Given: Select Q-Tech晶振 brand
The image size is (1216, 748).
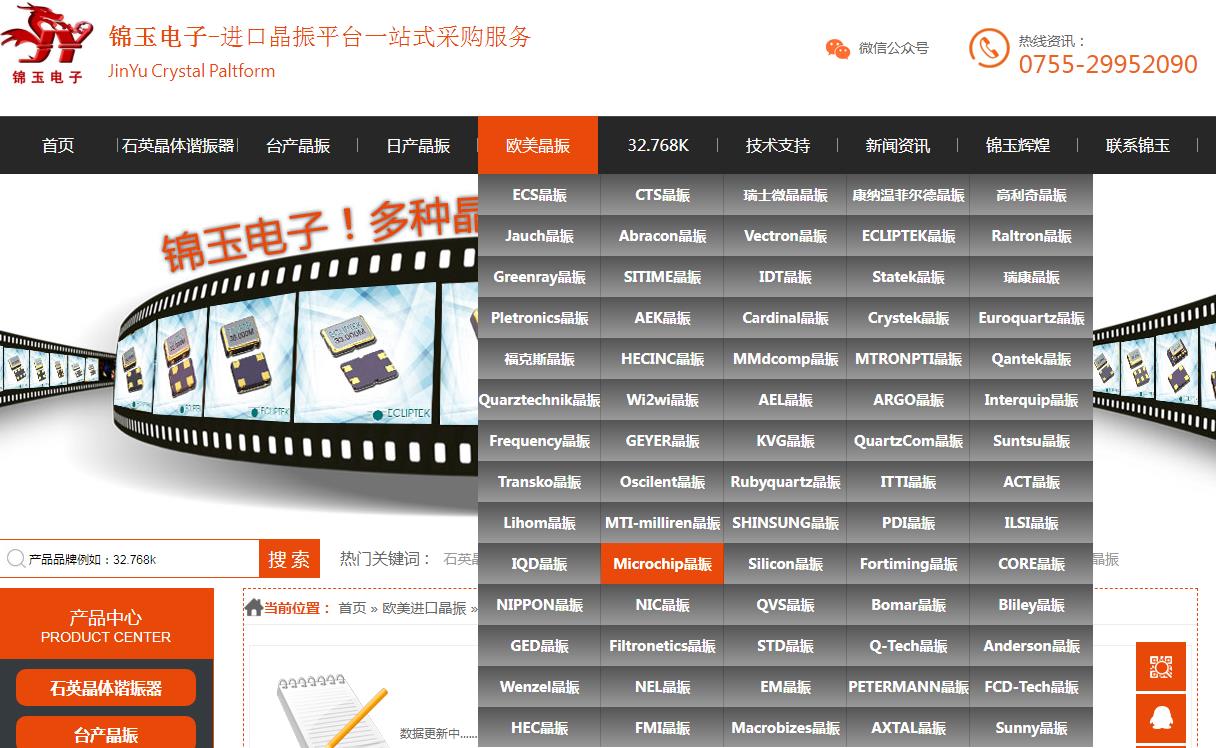Looking at the screenshot, I should pyautogui.click(x=908, y=646).
